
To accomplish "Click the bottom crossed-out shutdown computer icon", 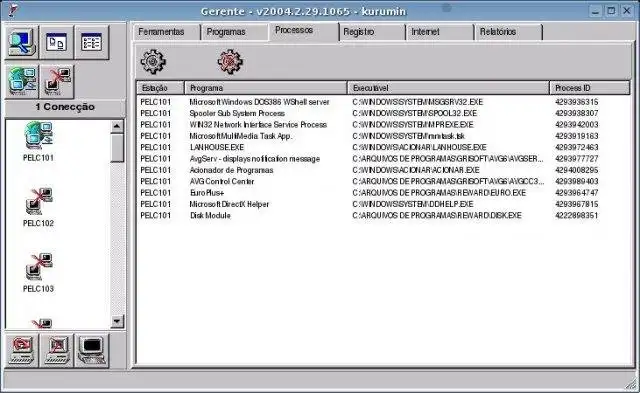I will [57, 351].
